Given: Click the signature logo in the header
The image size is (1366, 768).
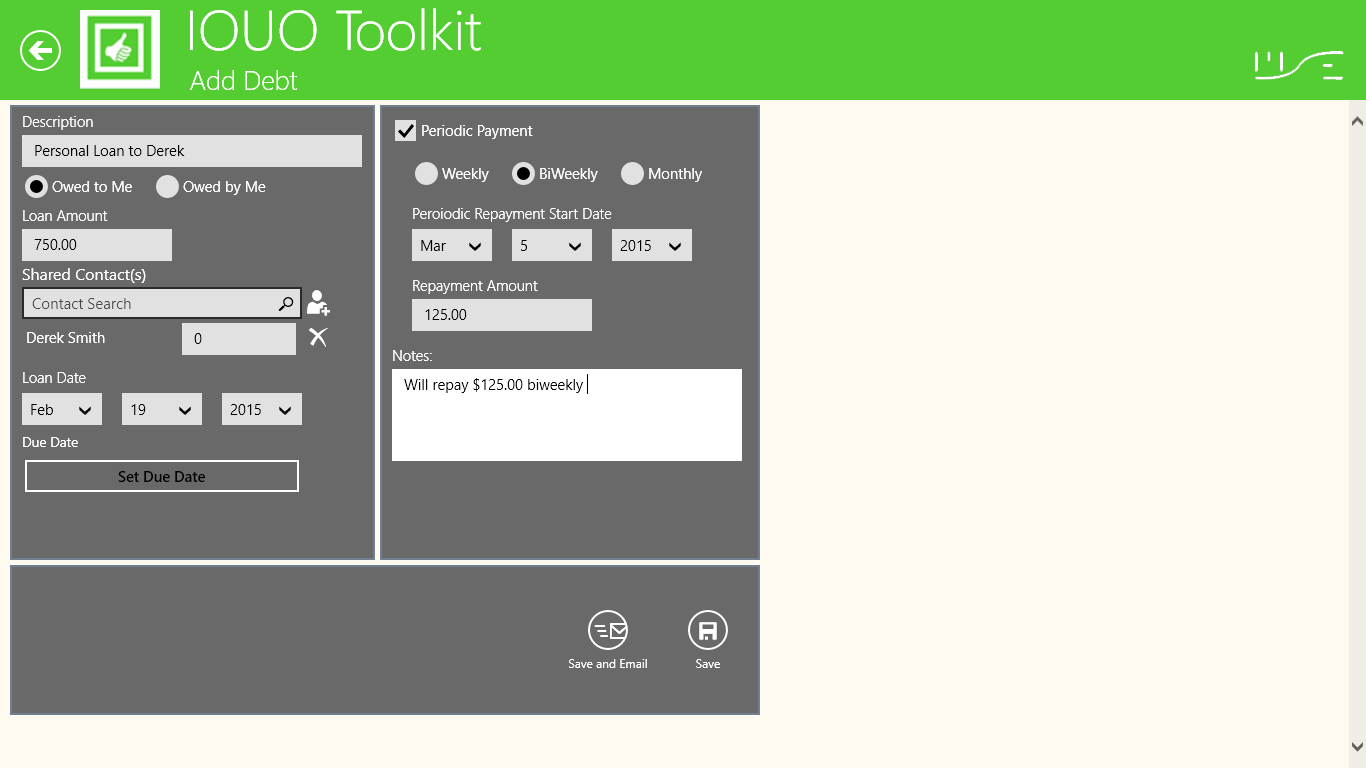Looking at the screenshot, I should click(1299, 64).
